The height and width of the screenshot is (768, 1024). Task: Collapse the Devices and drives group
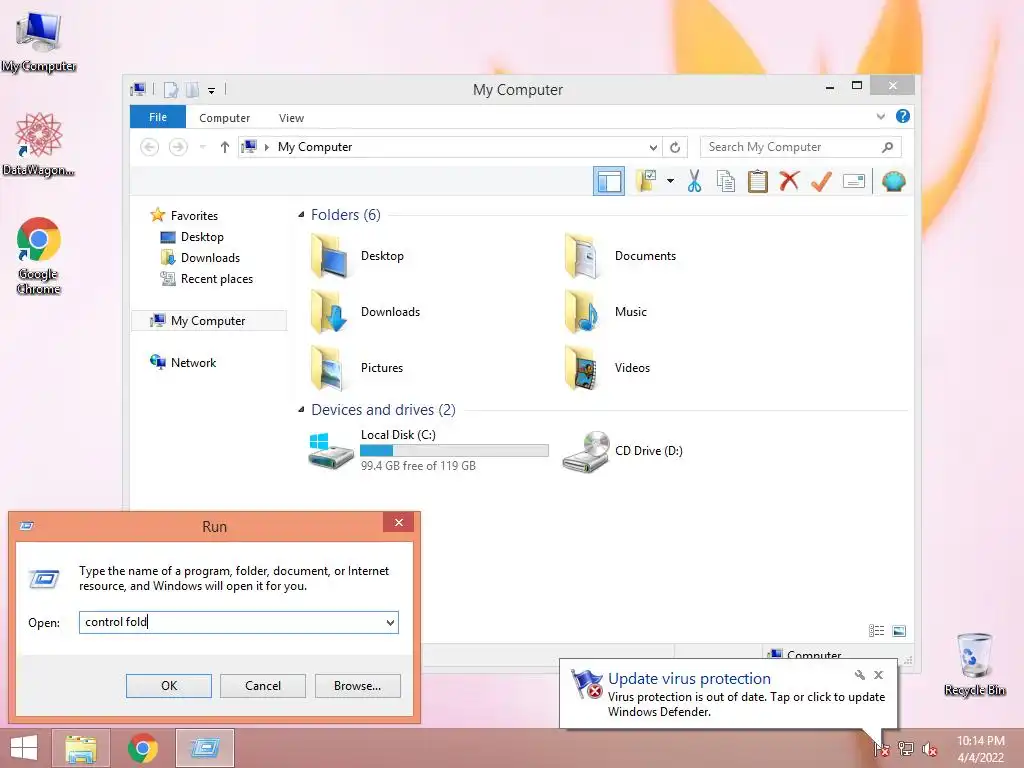pyautogui.click(x=301, y=409)
